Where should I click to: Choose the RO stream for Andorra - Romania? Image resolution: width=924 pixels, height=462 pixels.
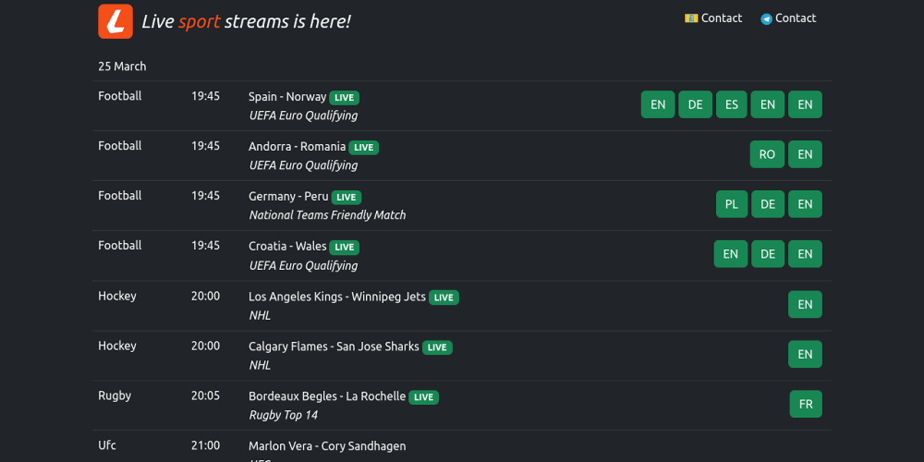pyautogui.click(x=767, y=154)
